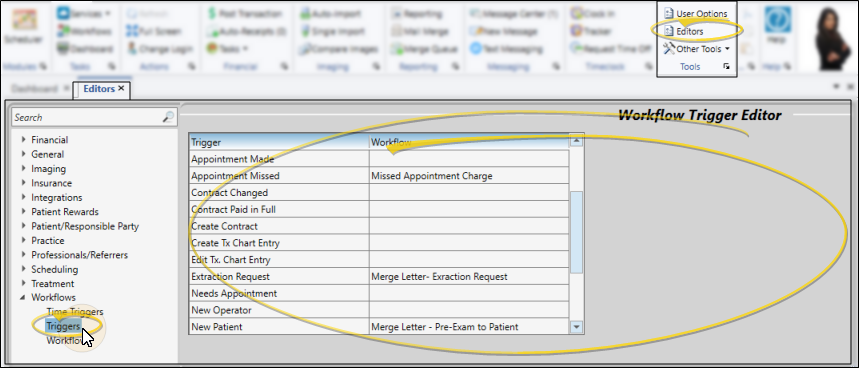This screenshot has height=368, width=860.
Task: Select the Triggers tree item
Action: [64, 326]
